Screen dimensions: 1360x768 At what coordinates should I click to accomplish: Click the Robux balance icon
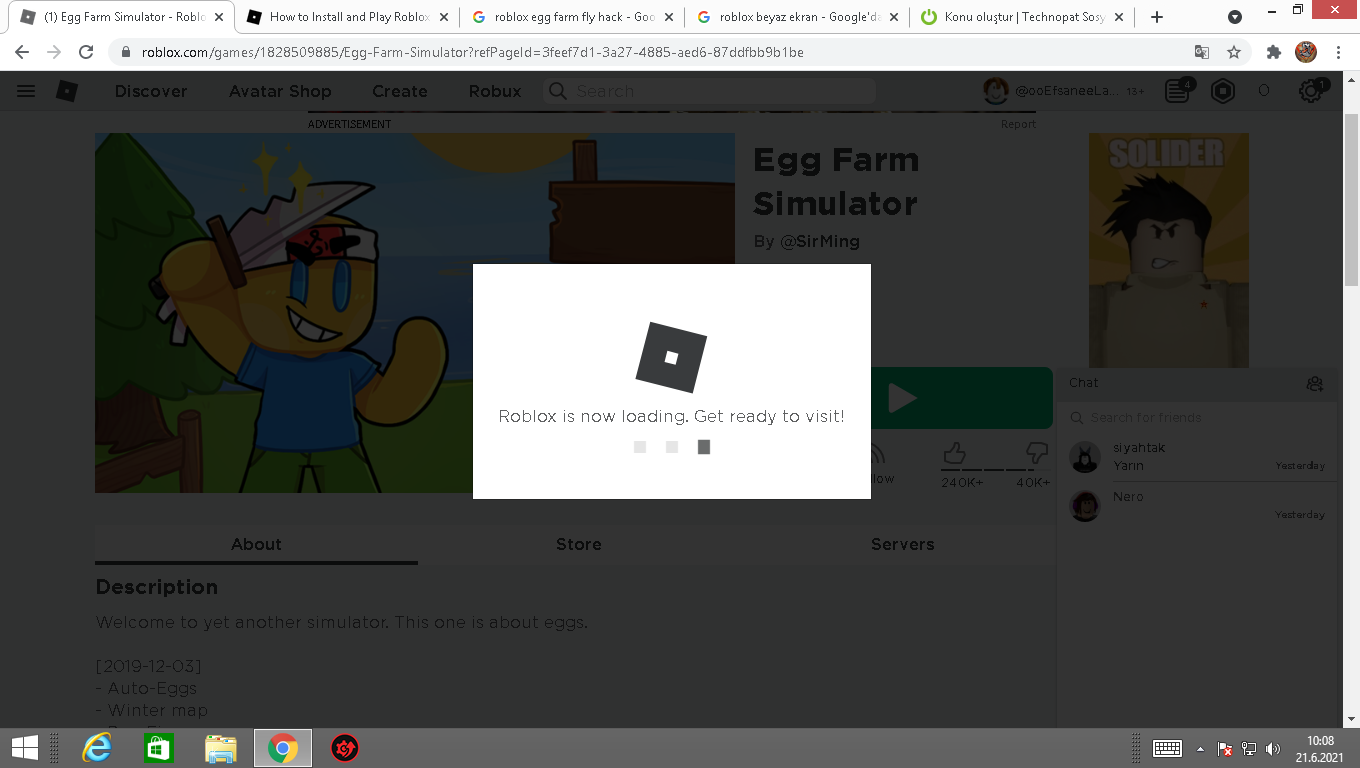[1223, 91]
